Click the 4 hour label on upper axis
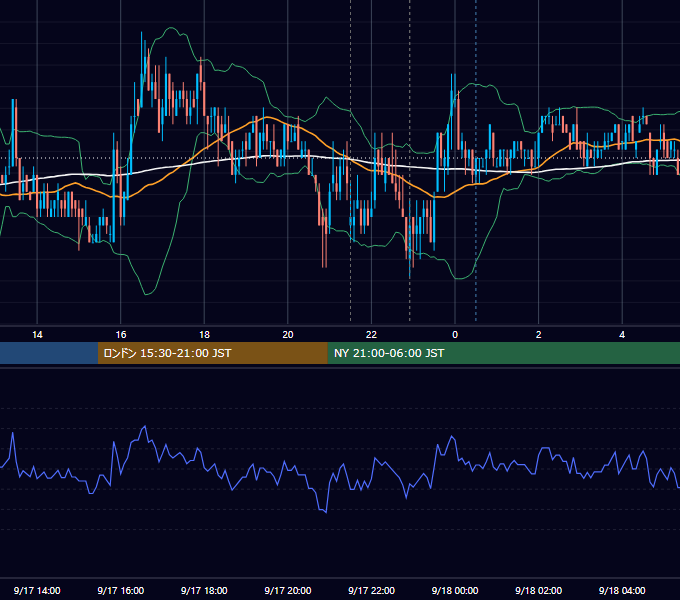The image size is (680, 600). point(622,335)
